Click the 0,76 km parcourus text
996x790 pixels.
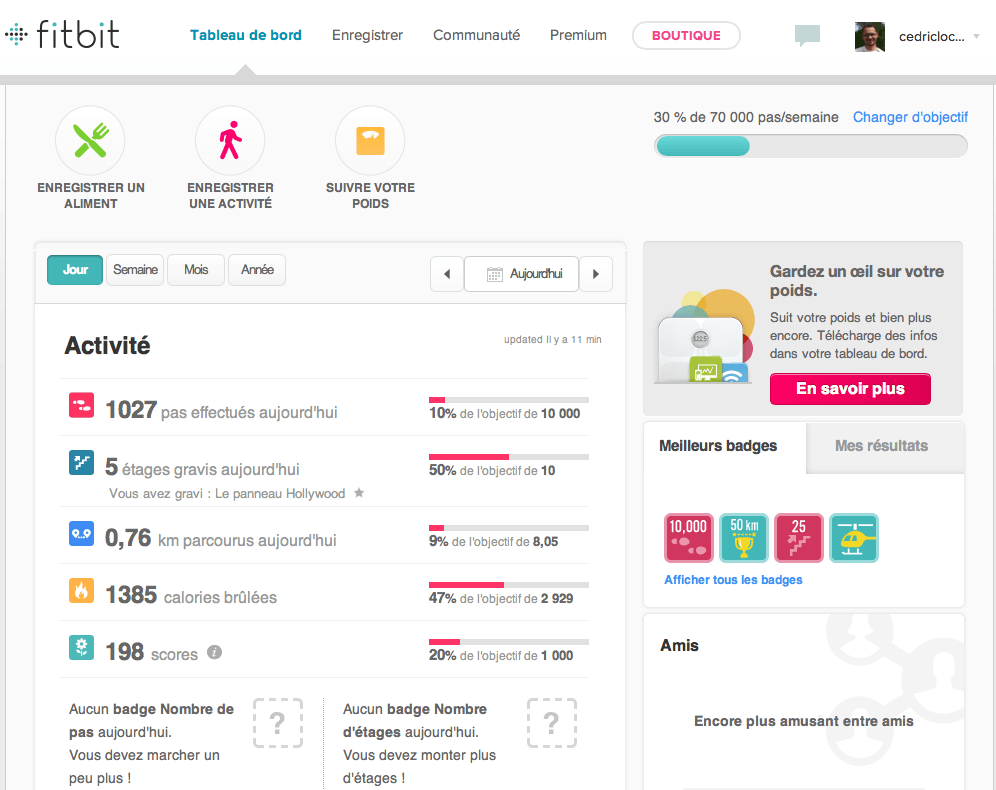pos(220,539)
